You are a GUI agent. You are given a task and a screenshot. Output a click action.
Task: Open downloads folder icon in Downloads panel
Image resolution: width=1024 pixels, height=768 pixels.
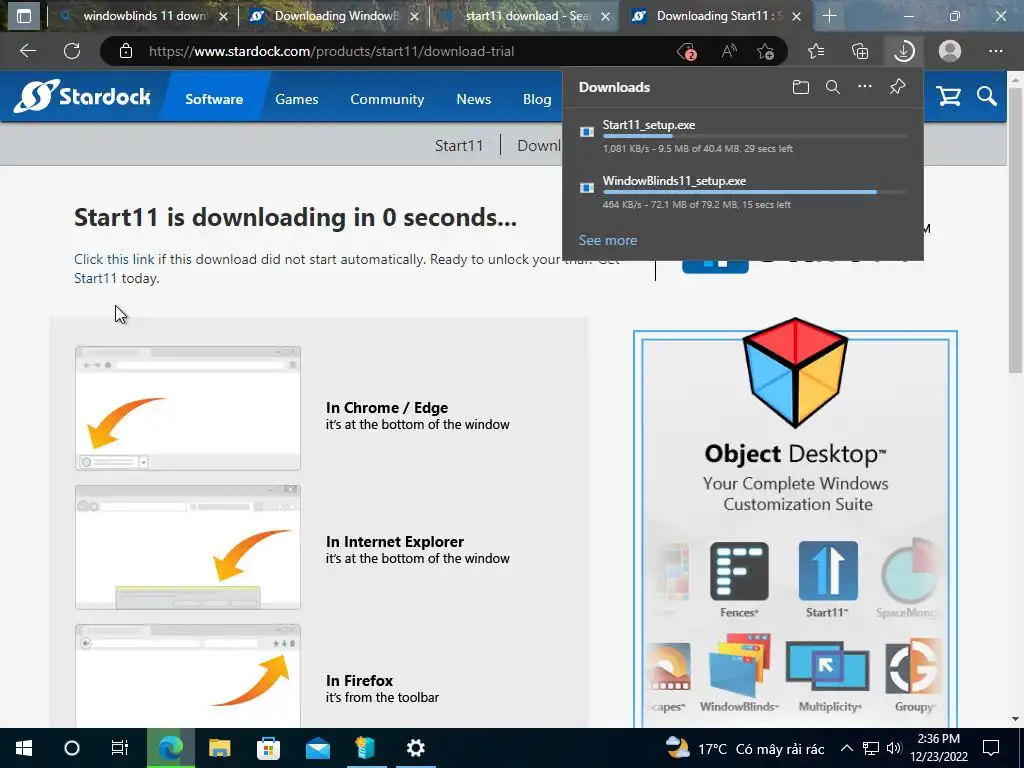(x=801, y=87)
